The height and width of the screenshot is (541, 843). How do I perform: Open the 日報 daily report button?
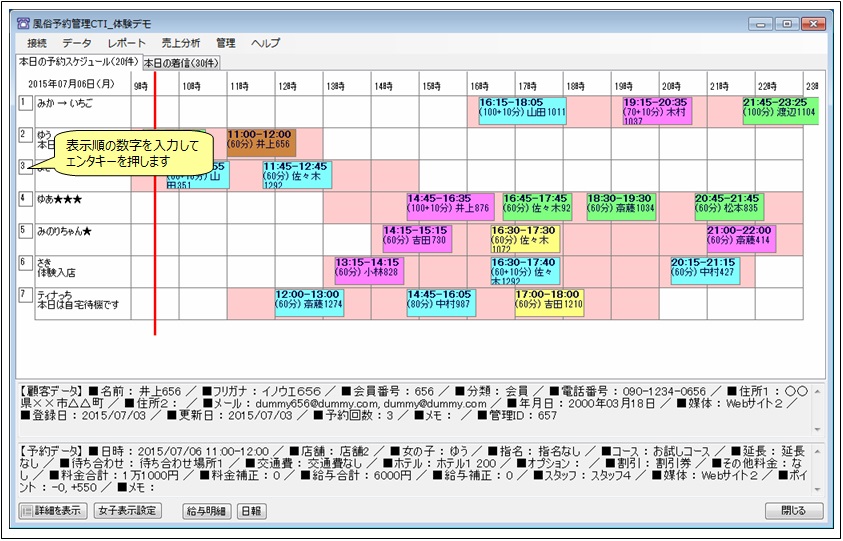pos(251,511)
